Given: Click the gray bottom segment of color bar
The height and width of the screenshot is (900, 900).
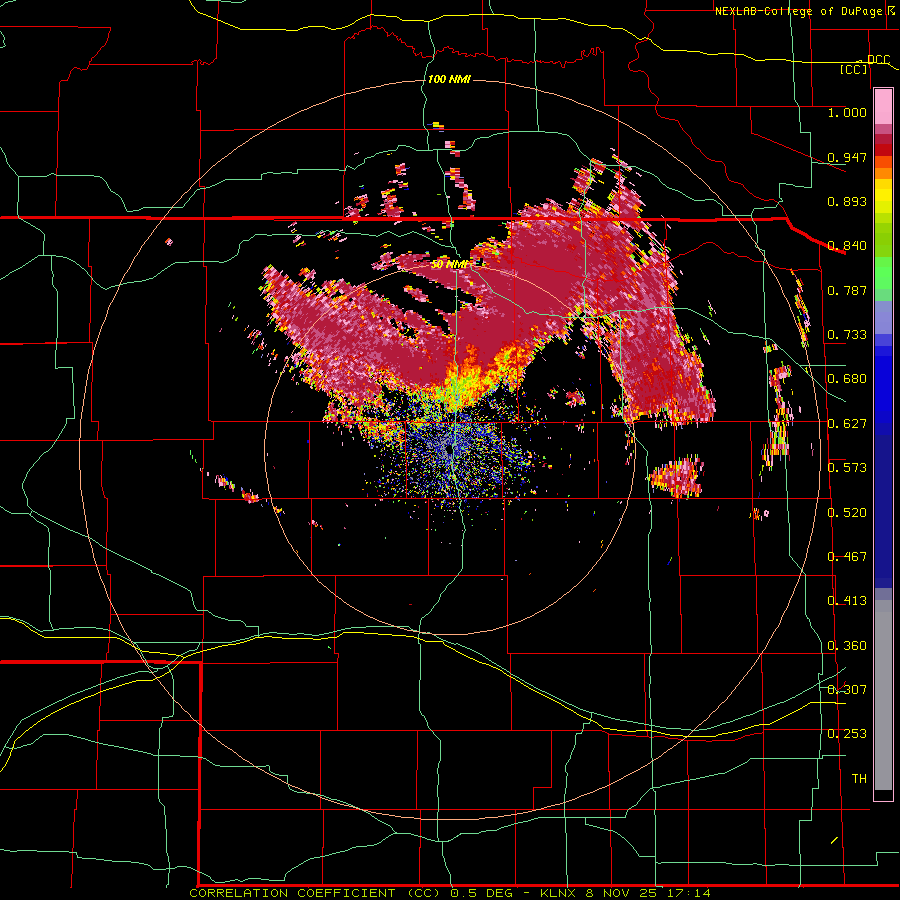Looking at the screenshot, I should click(883, 695).
